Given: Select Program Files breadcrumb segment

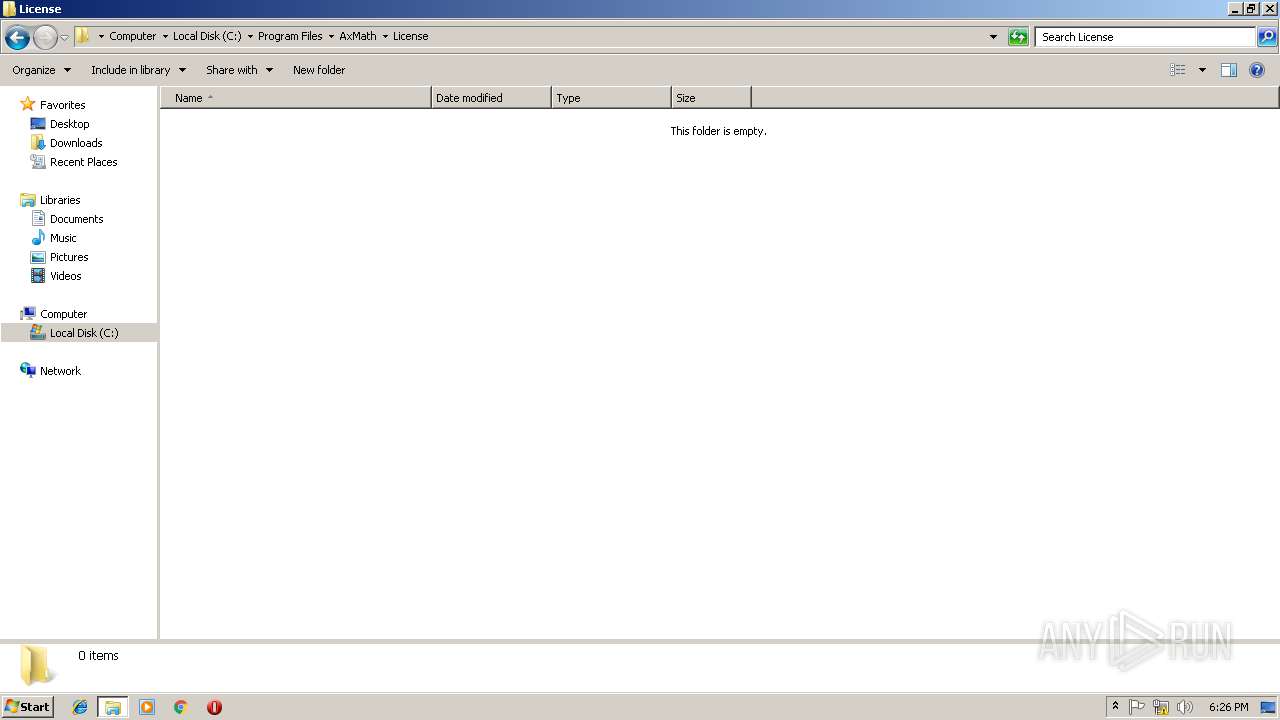Looking at the screenshot, I should tap(290, 36).
